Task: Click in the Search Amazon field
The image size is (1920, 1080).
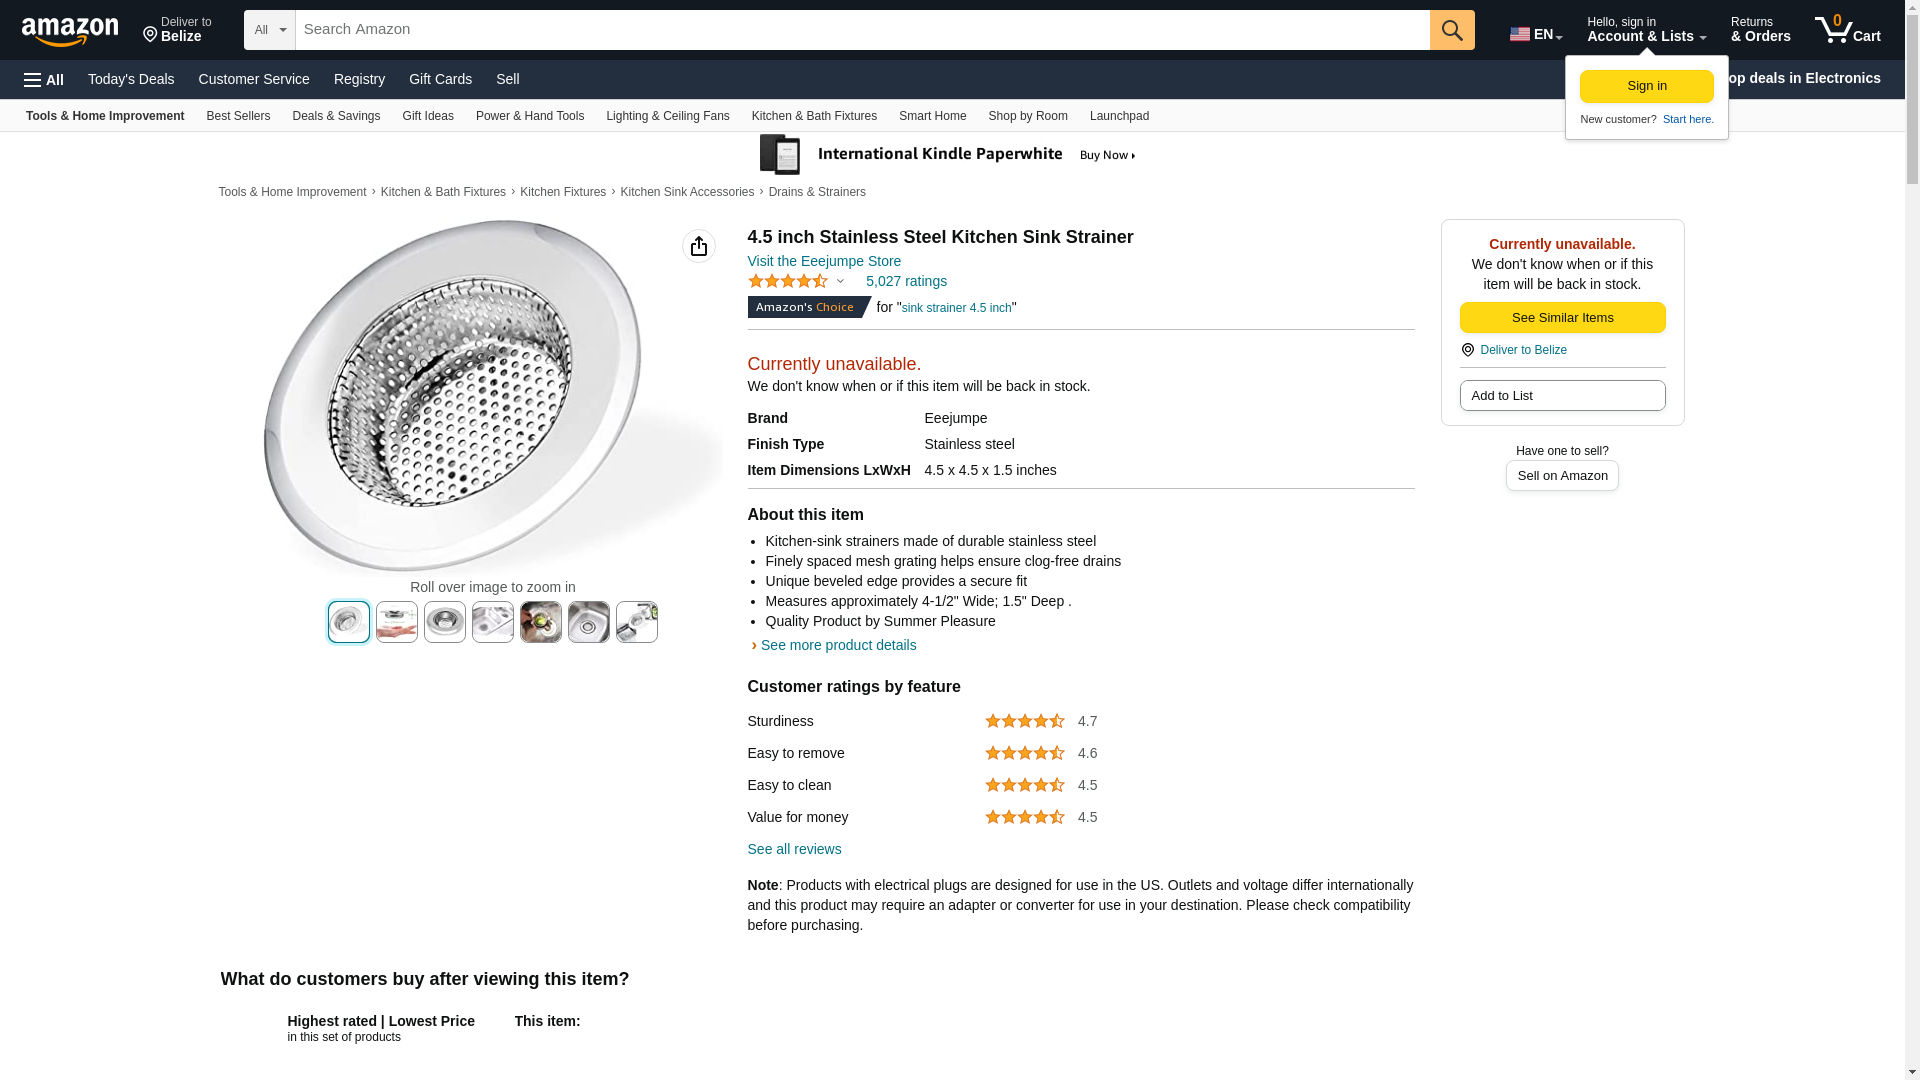Action: [862, 30]
